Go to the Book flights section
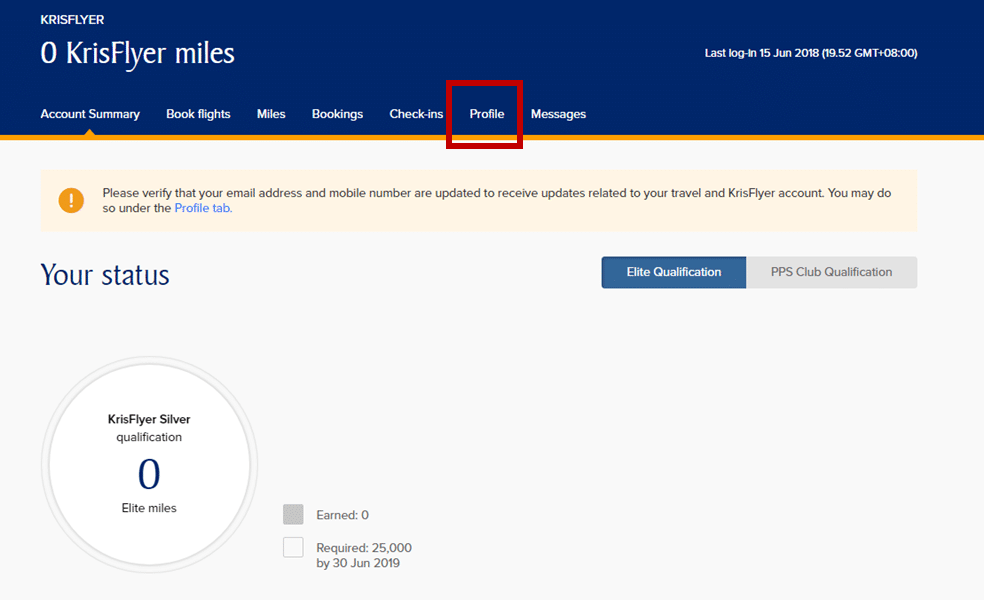The width and height of the screenshot is (984, 600). (x=198, y=113)
